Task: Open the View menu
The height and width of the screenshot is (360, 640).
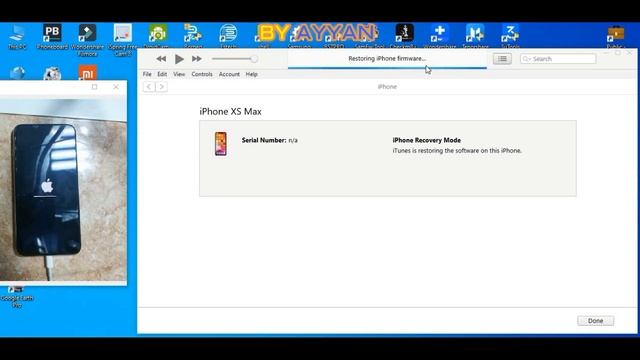Action: [x=179, y=74]
